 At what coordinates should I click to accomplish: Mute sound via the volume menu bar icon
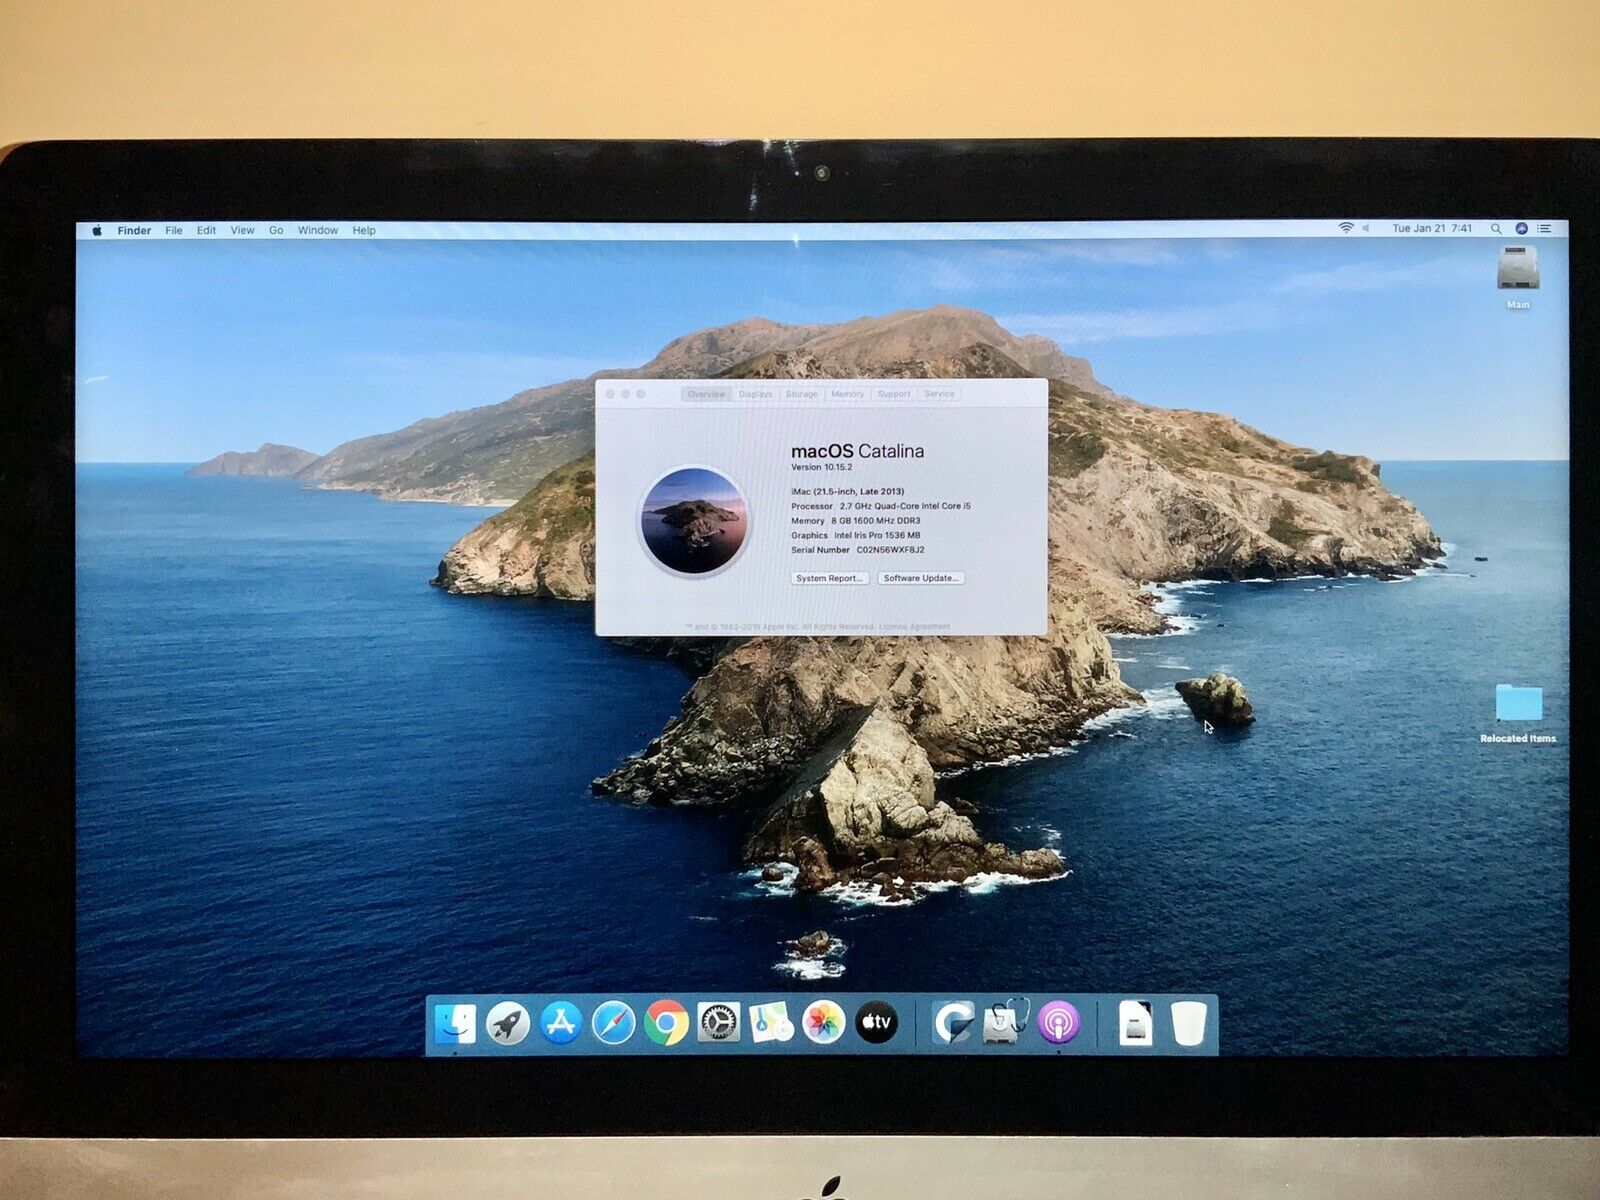point(1366,229)
